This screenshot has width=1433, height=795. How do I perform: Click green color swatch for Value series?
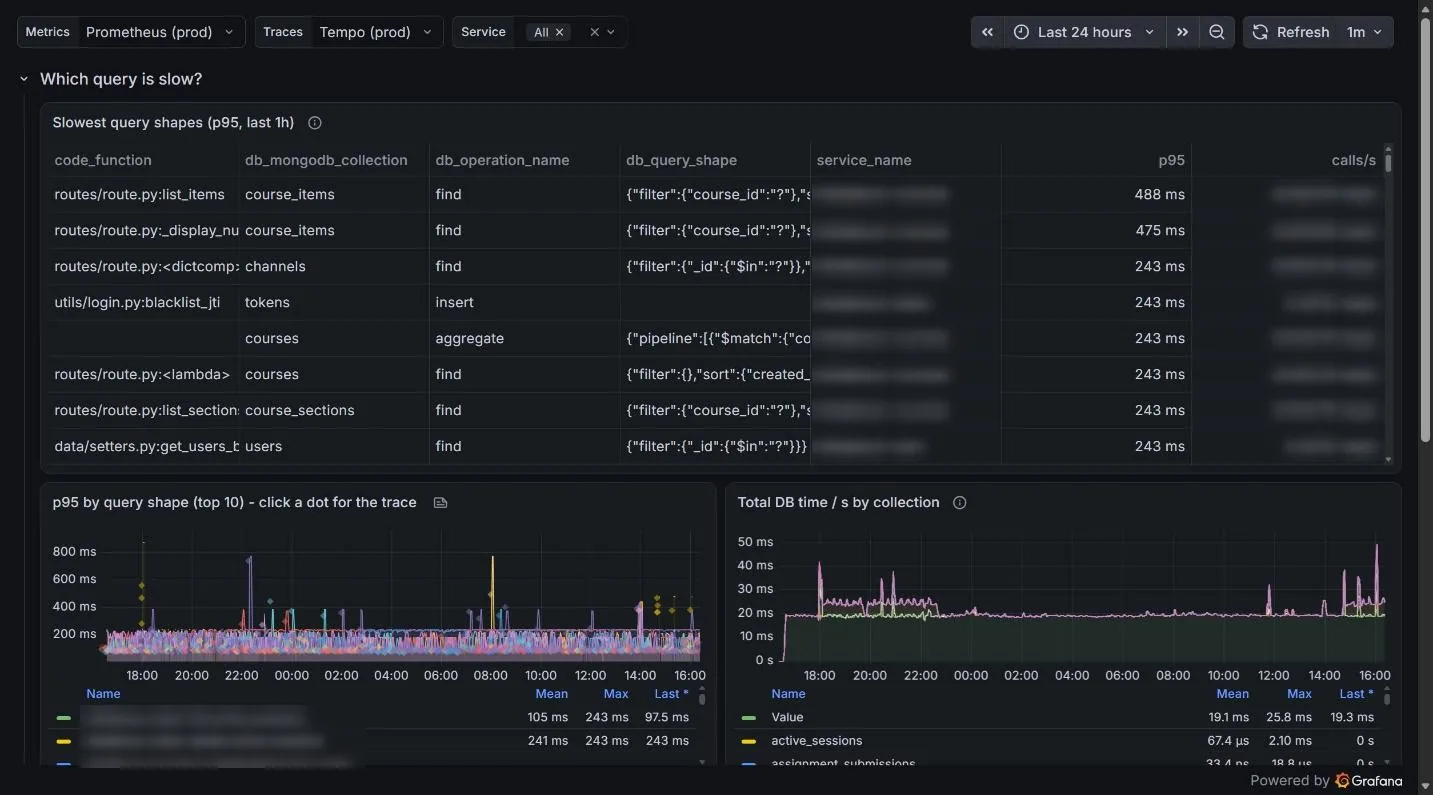point(749,718)
